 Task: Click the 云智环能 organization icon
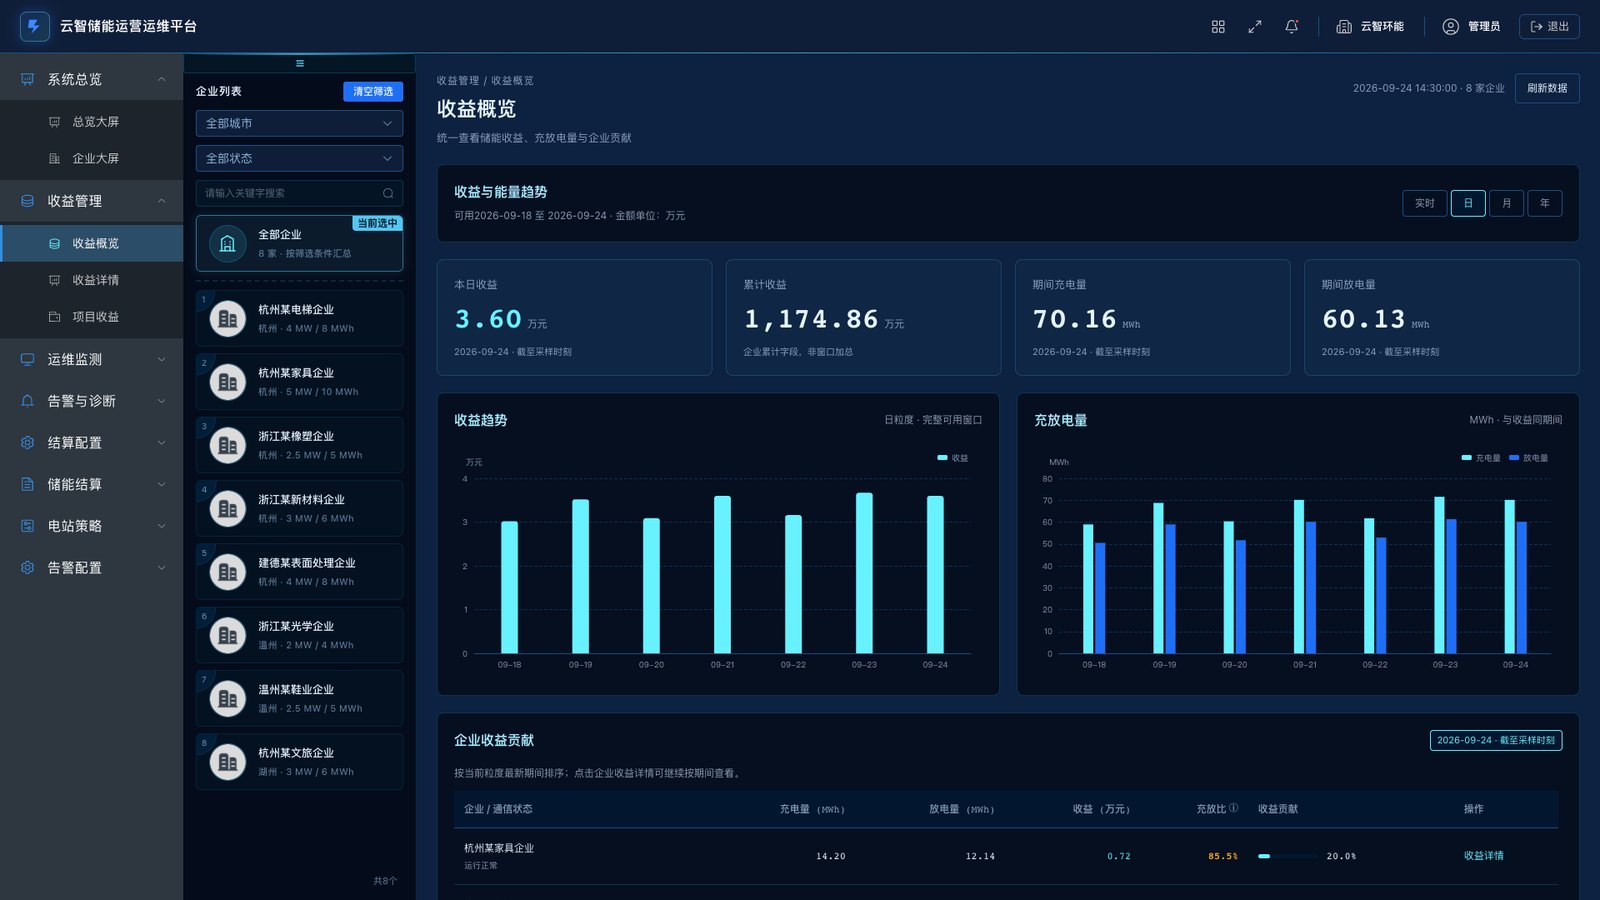[1344, 27]
